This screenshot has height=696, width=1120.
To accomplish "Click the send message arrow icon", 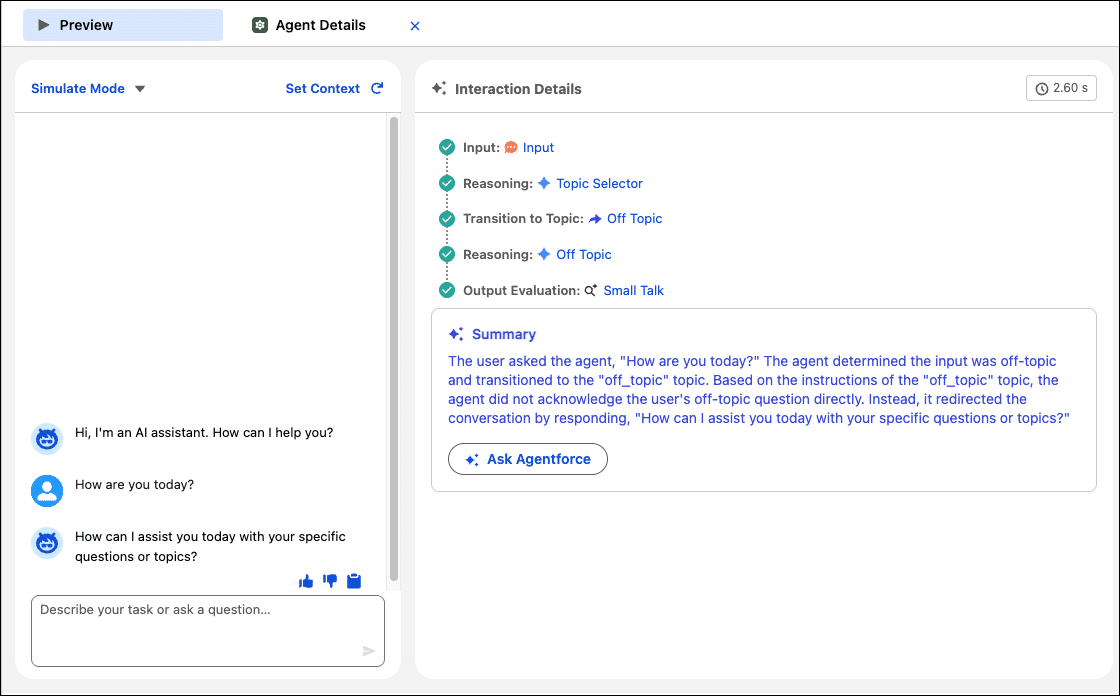I will tap(370, 651).
